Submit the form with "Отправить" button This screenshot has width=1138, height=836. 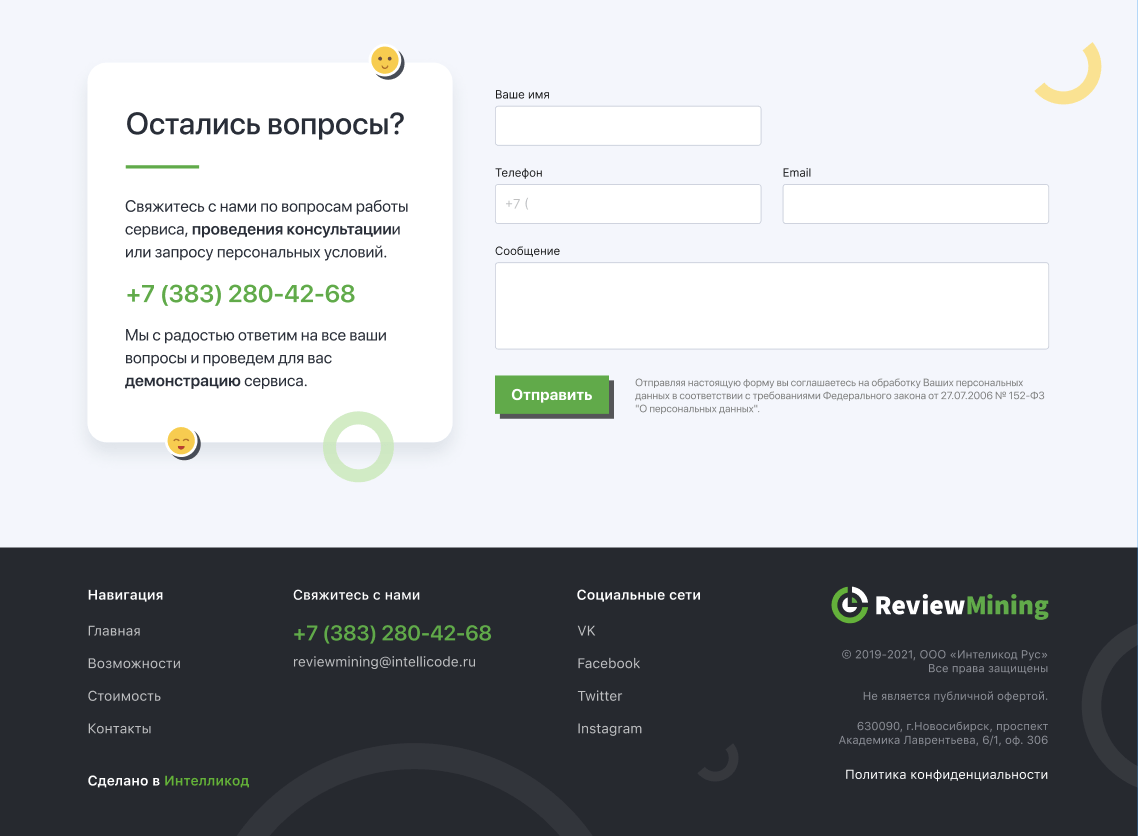click(552, 395)
